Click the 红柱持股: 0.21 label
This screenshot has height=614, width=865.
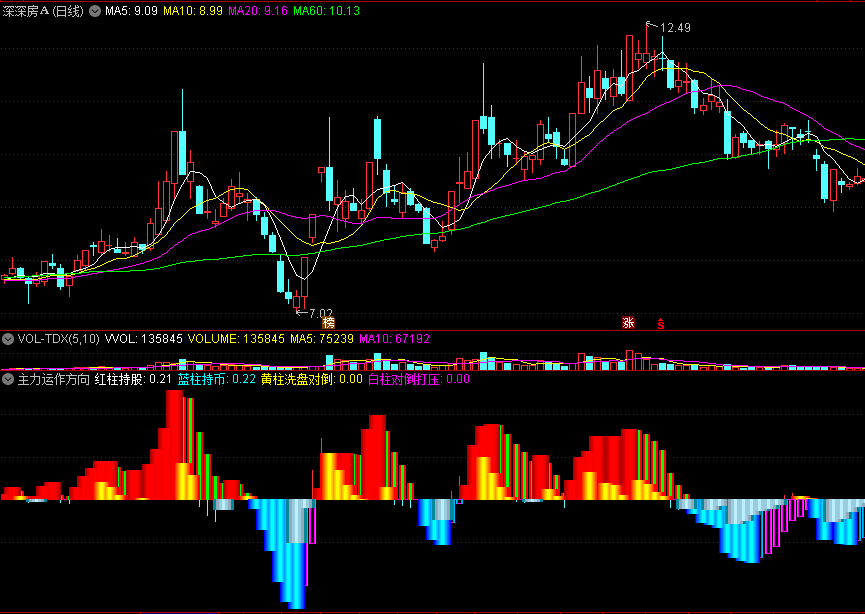pyautogui.click(x=133, y=380)
